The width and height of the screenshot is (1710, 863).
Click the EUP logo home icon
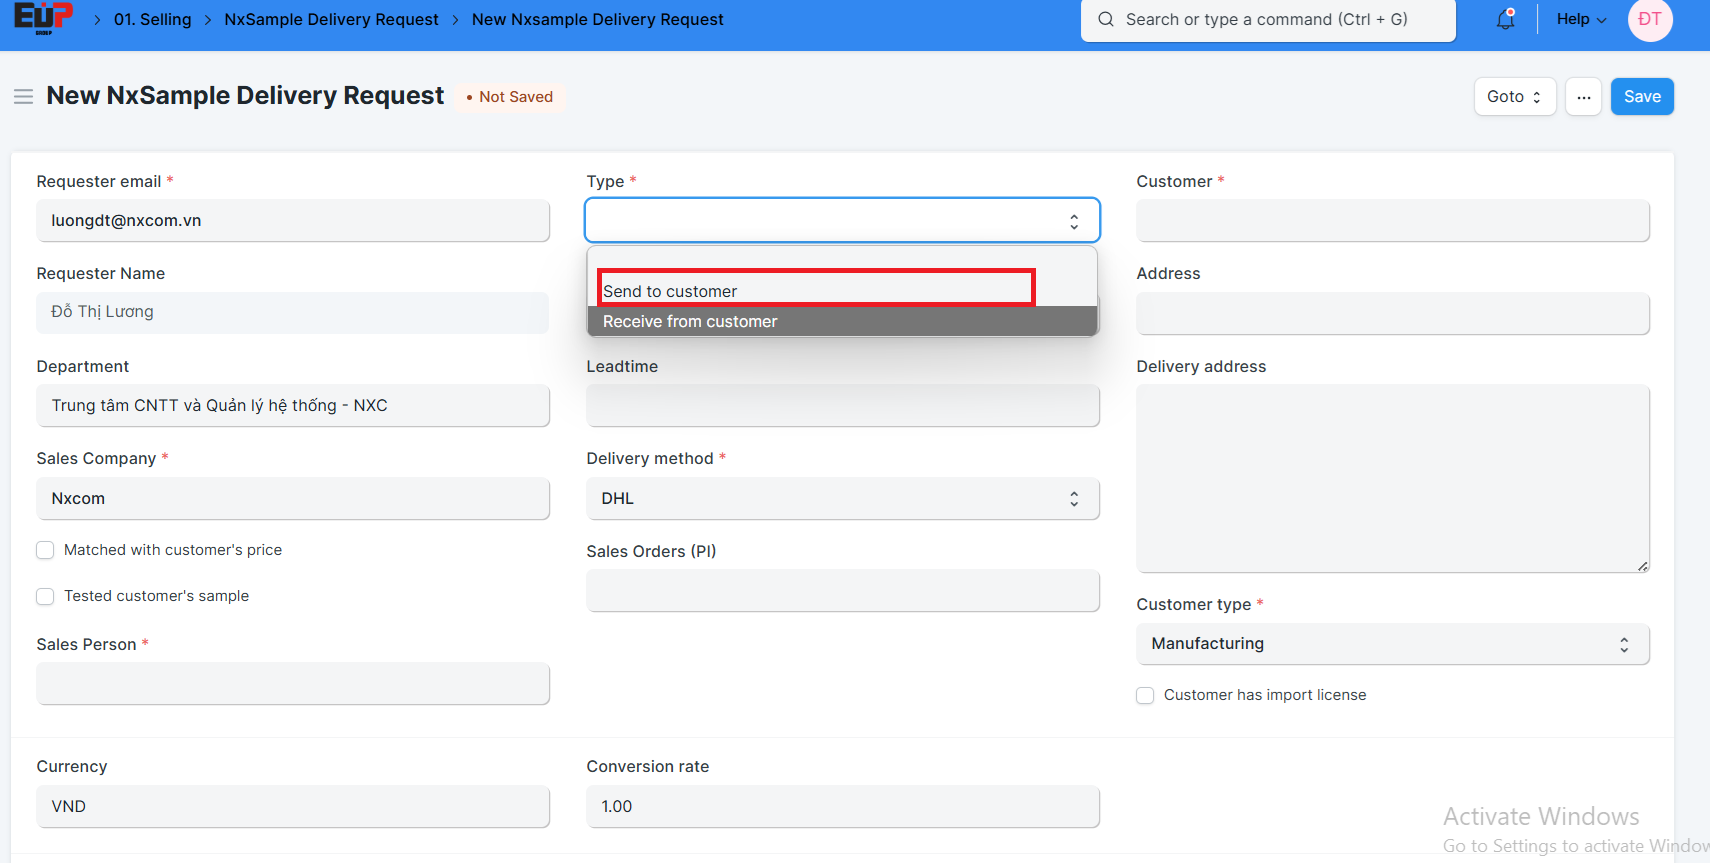tap(43, 18)
